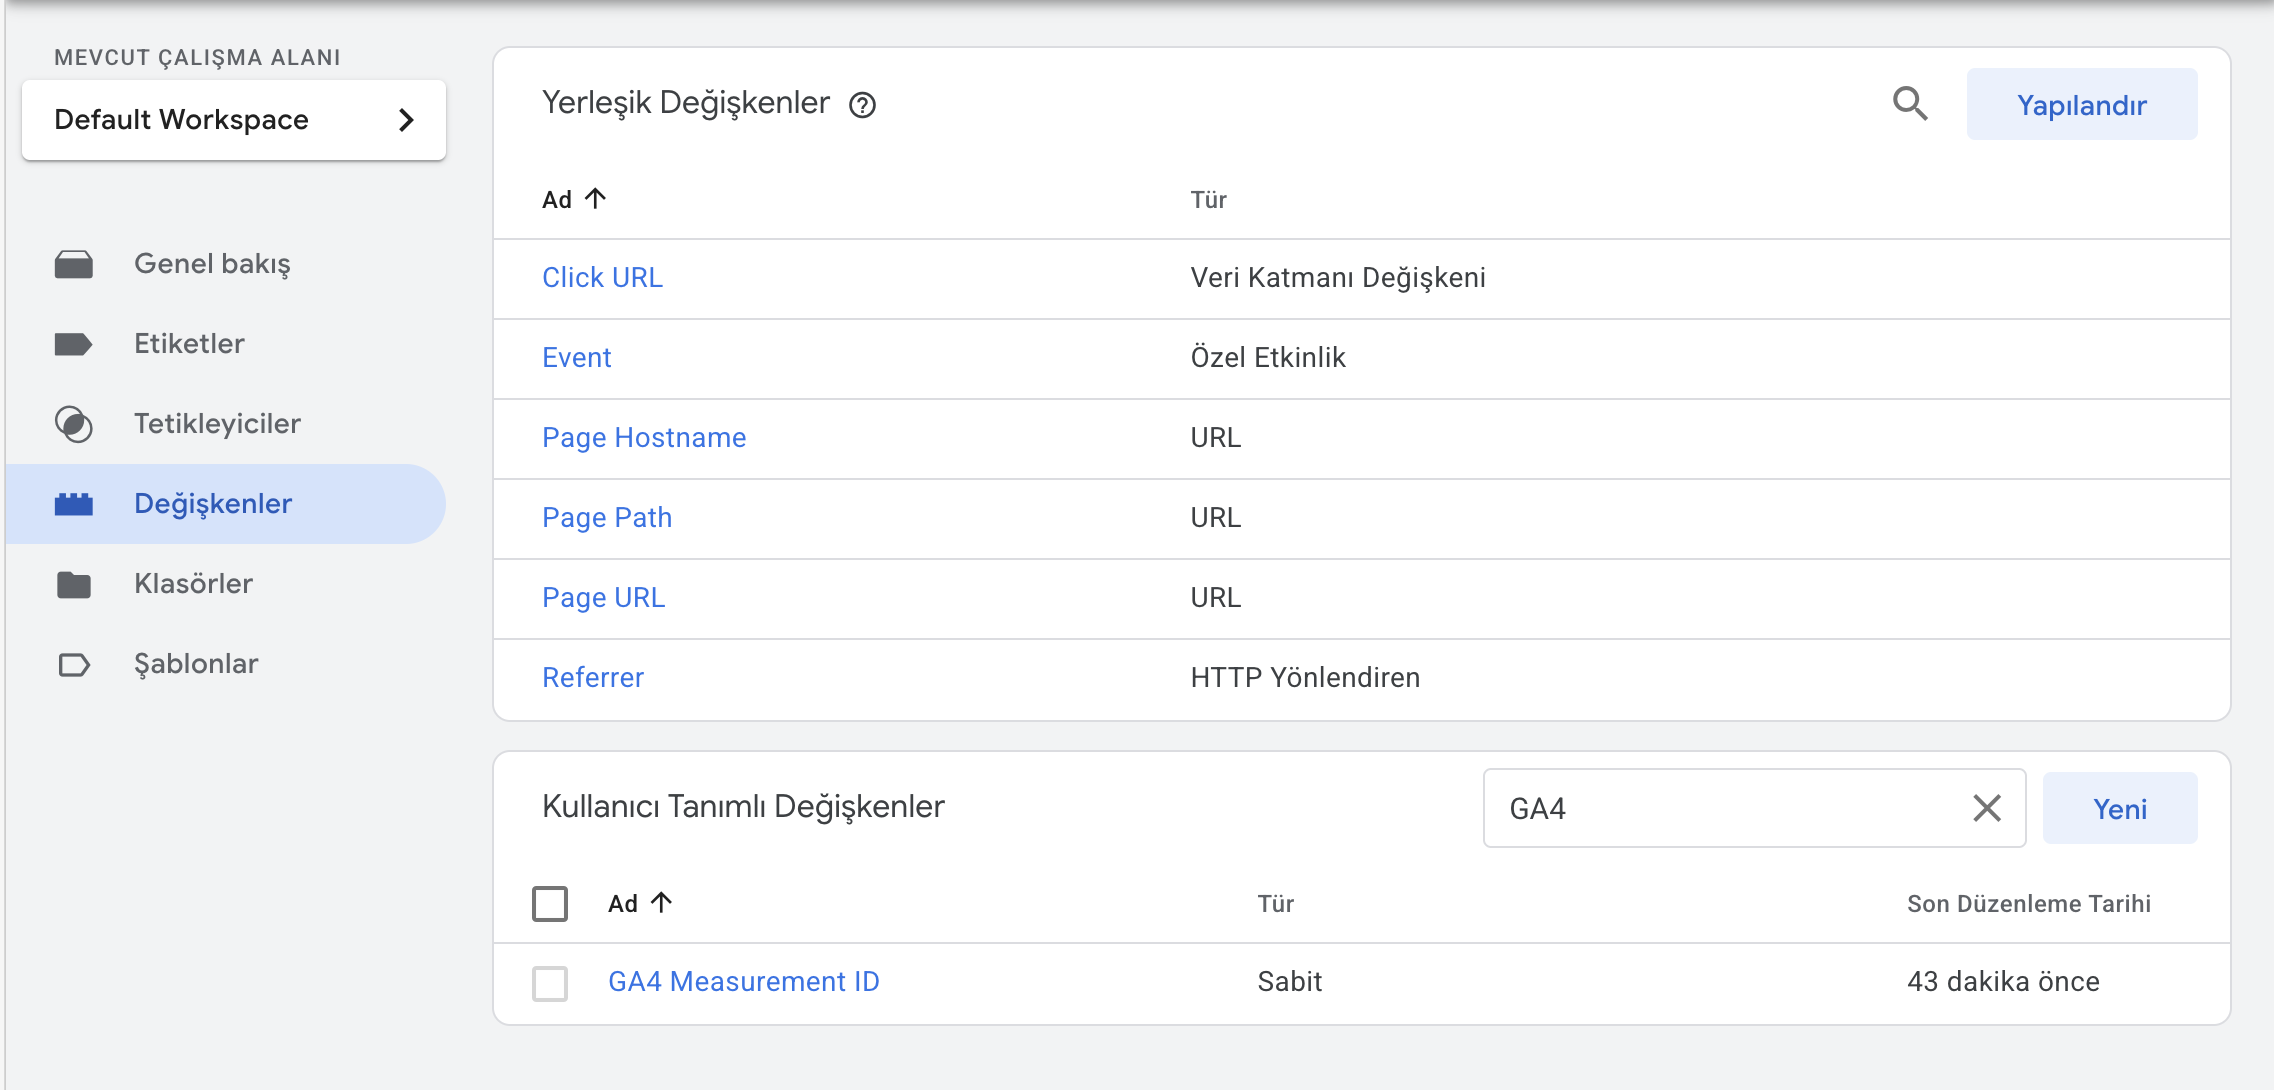Click the Yapılandır button

(2082, 103)
